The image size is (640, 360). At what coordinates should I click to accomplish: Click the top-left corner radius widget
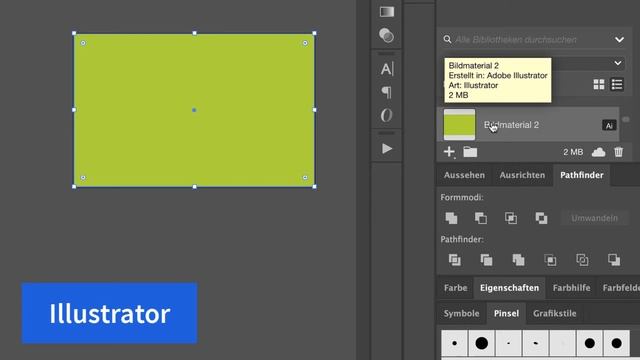83,43
